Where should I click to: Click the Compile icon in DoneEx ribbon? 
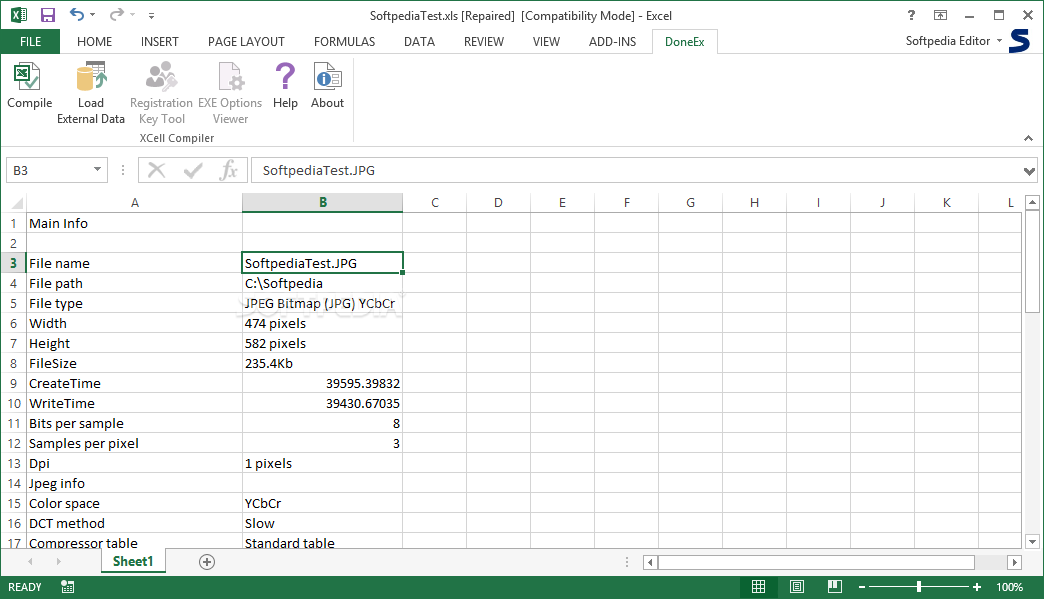[29, 77]
